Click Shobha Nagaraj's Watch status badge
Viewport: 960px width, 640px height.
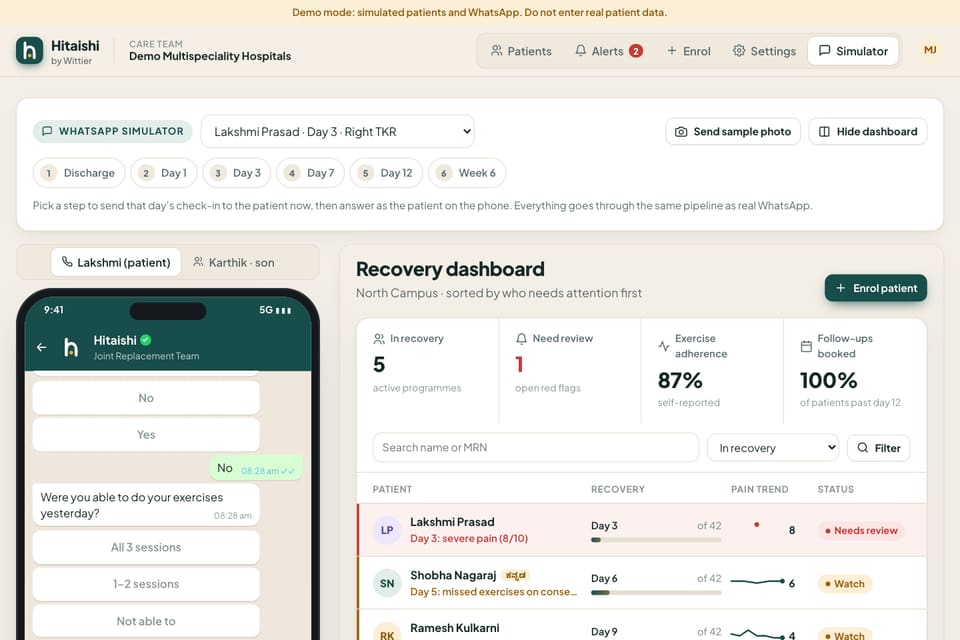pyautogui.click(x=844, y=584)
